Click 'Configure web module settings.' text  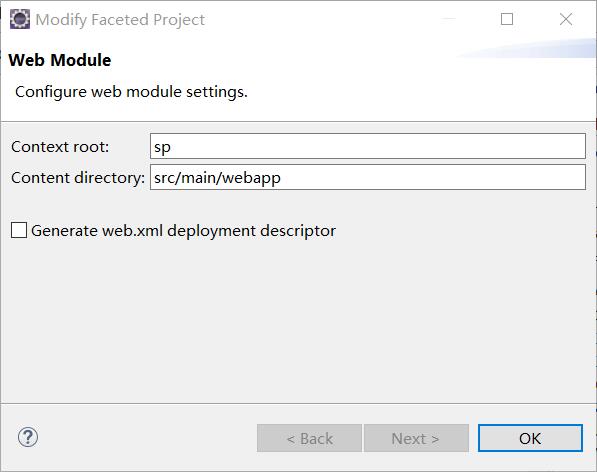click(131, 92)
